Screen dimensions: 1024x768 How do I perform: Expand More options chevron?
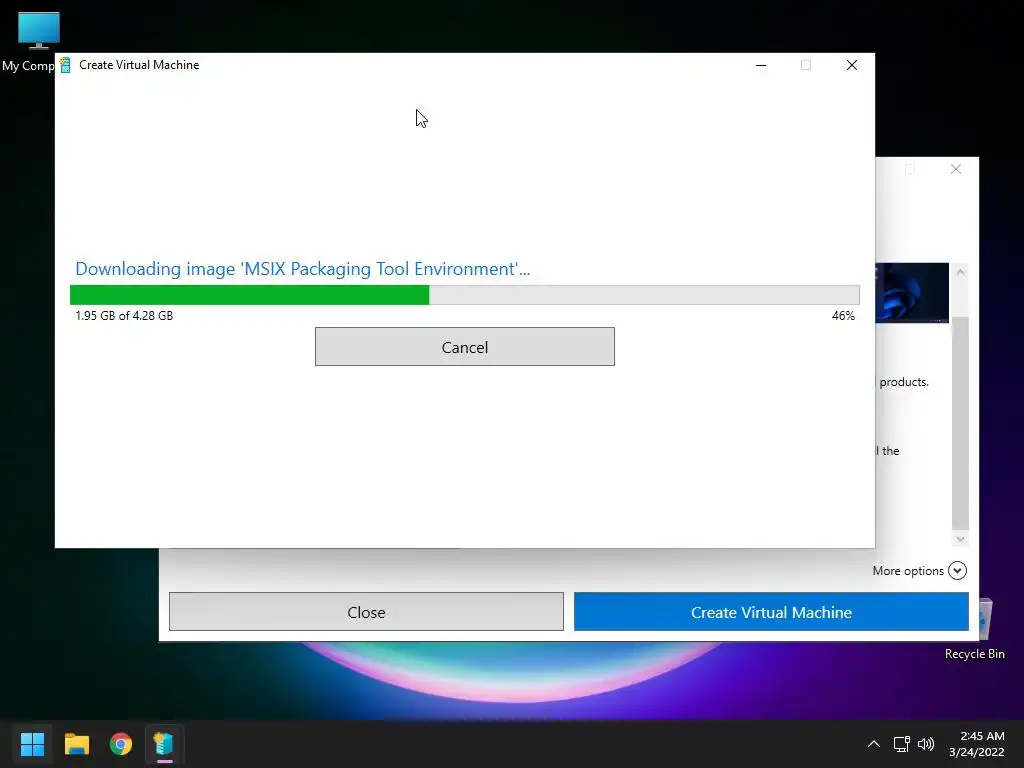[x=957, y=571]
